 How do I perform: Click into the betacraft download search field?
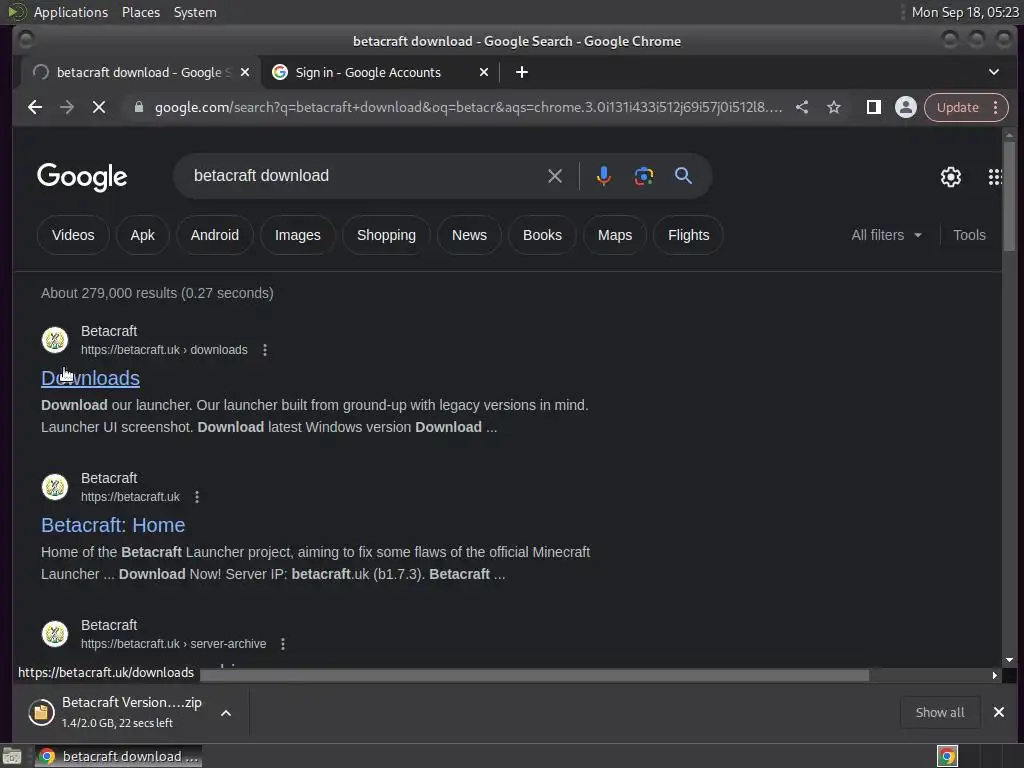tap(366, 176)
